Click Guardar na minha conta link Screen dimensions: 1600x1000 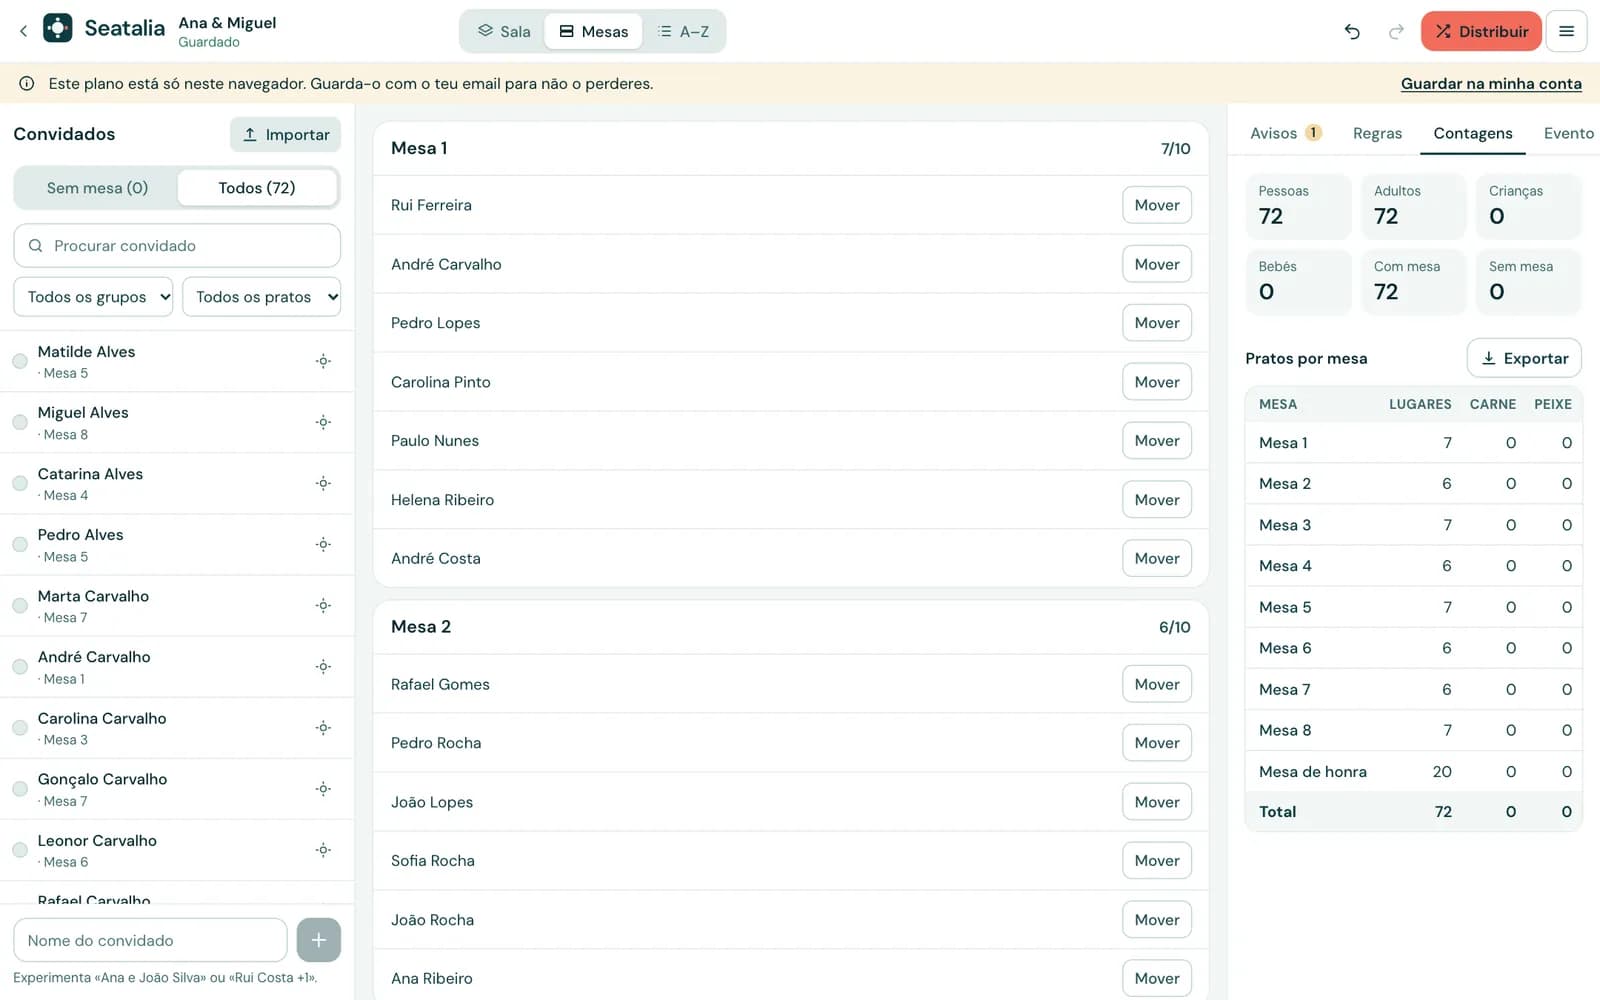pyautogui.click(x=1491, y=84)
